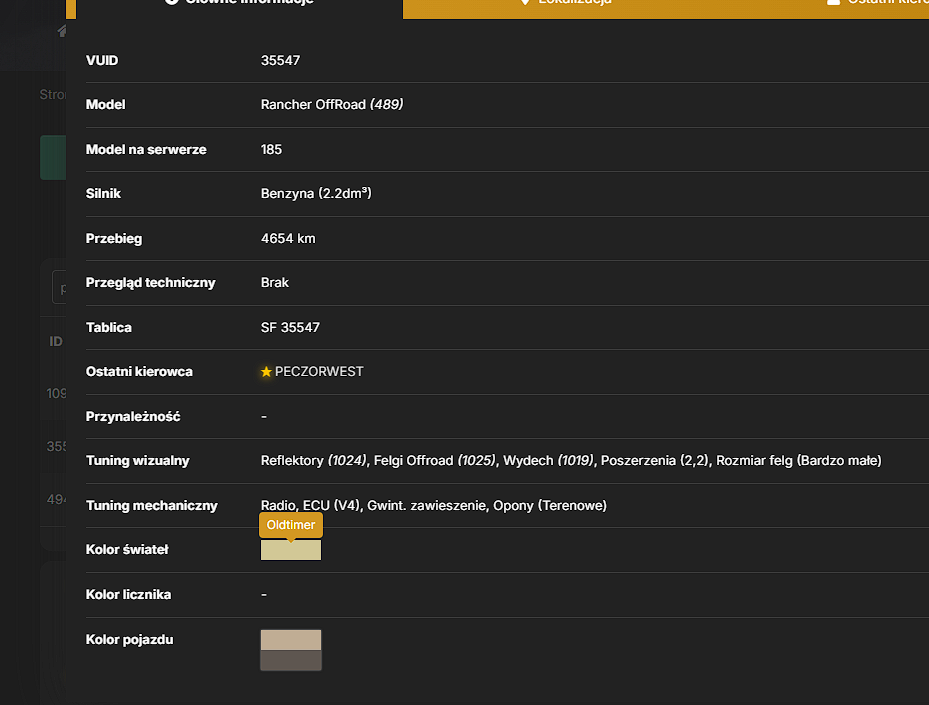The height and width of the screenshot is (705, 929).
Task: Click the Felgi Offroad (1025) tuning entry
Action: click(x=434, y=460)
